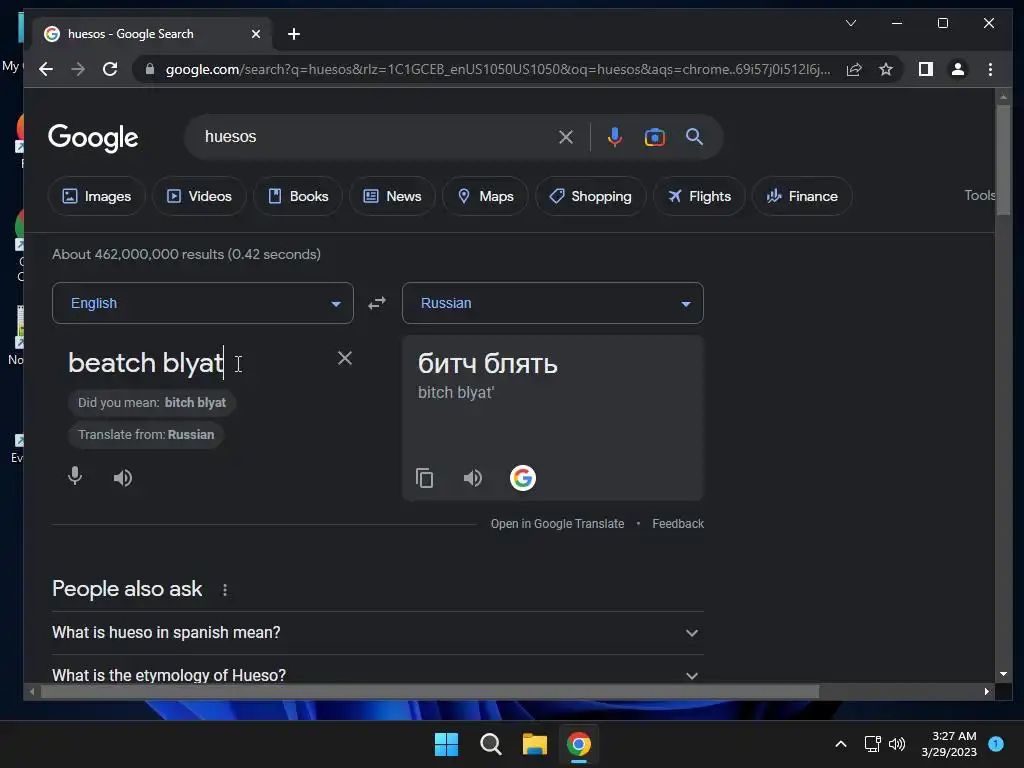Go back to previous page in Chrome
This screenshot has height=768, width=1024.
tap(46, 69)
